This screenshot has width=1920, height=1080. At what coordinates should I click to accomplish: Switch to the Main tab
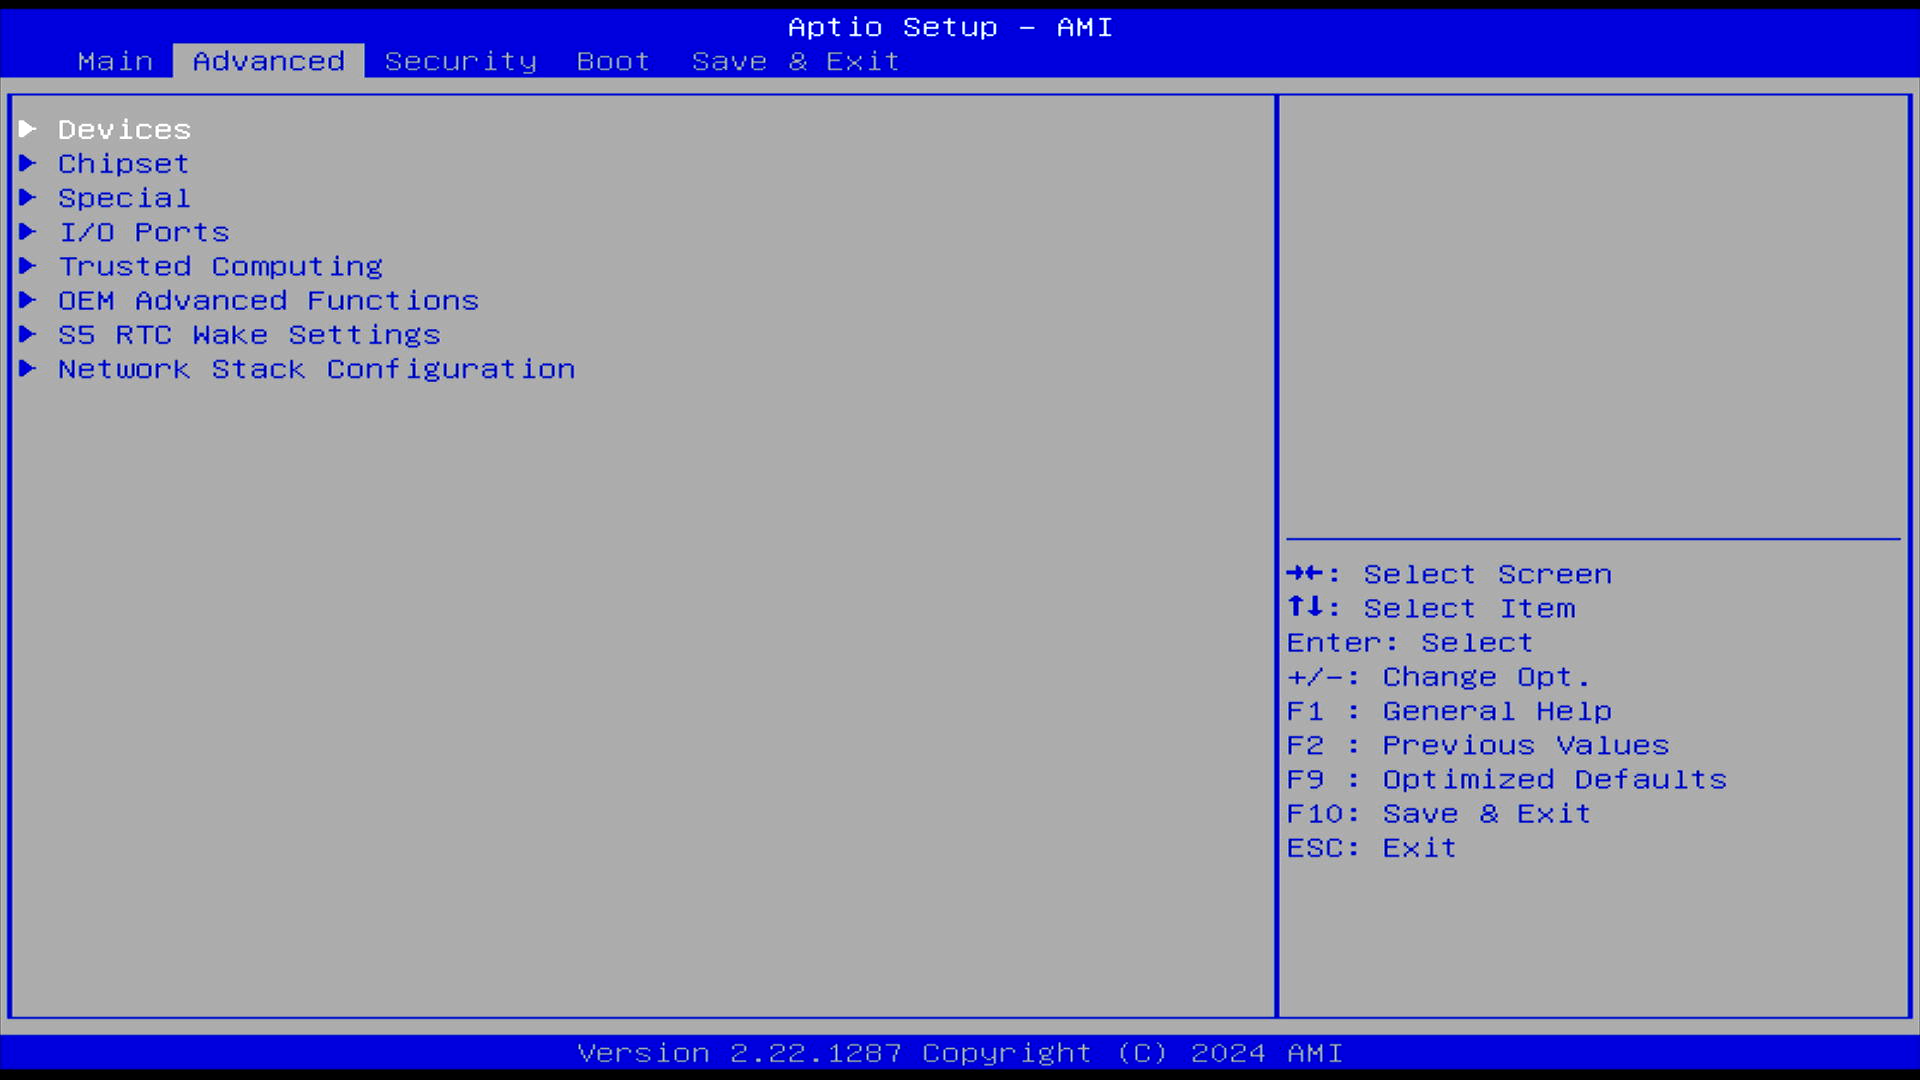click(115, 61)
